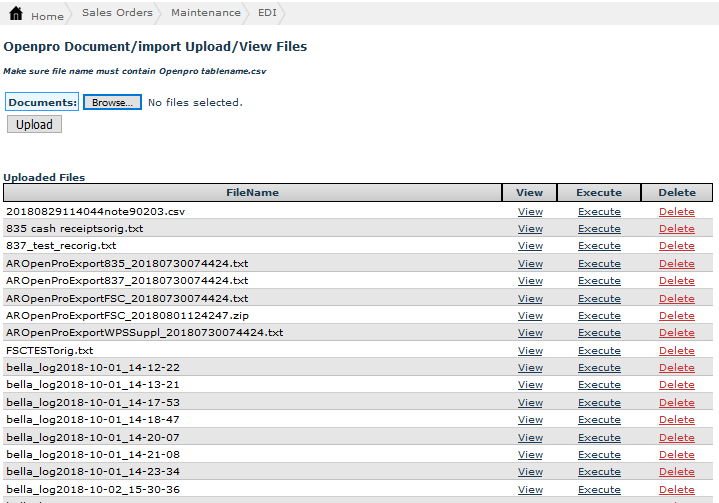Delete the FSCTESTorig.txt file
Viewport: 719px width, 503px height.
[676, 350]
